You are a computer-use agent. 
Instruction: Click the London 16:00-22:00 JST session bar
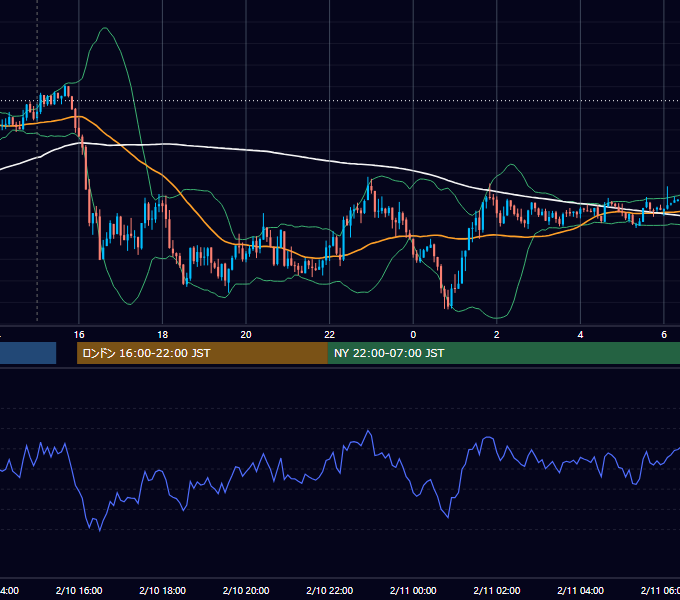click(202, 353)
